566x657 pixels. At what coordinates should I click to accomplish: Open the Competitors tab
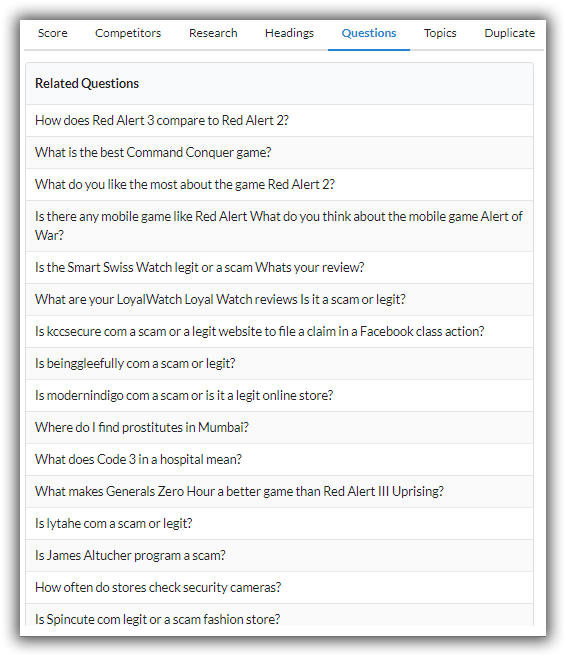[x=128, y=33]
